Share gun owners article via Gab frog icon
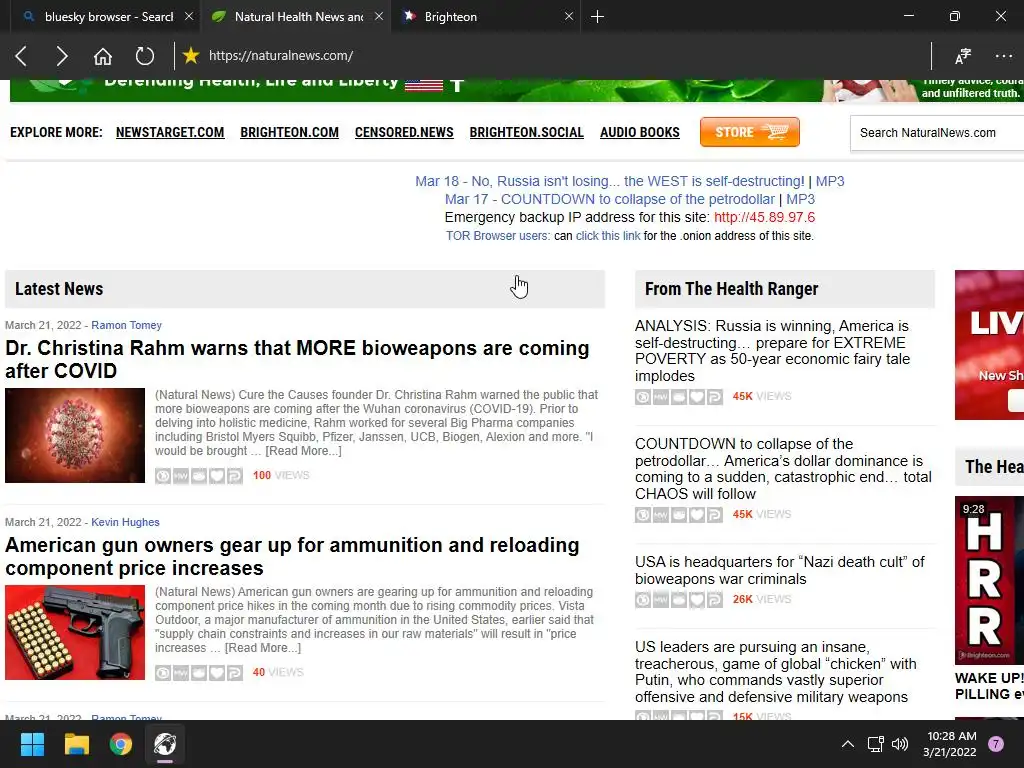1024x768 pixels. pyautogui.click(x=199, y=673)
